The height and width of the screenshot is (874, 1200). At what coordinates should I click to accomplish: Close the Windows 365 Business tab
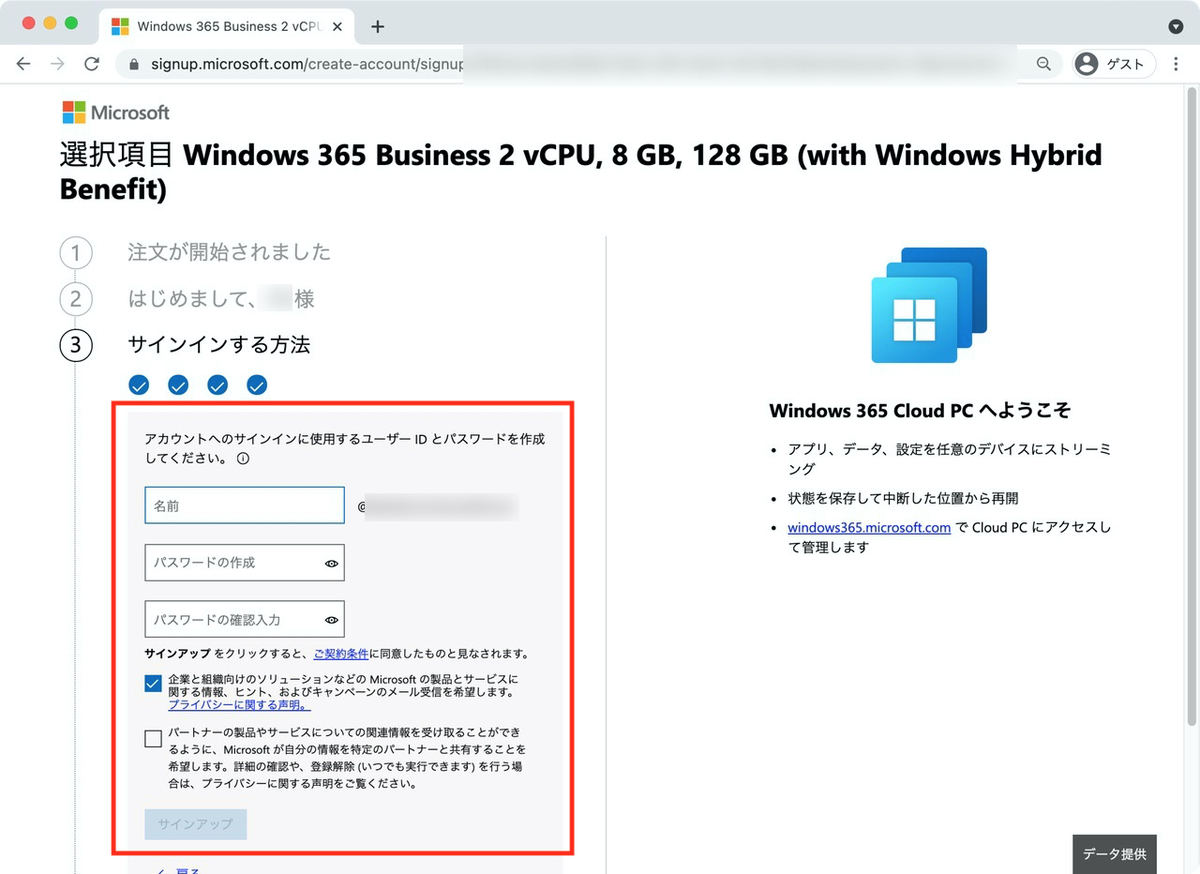[336, 27]
